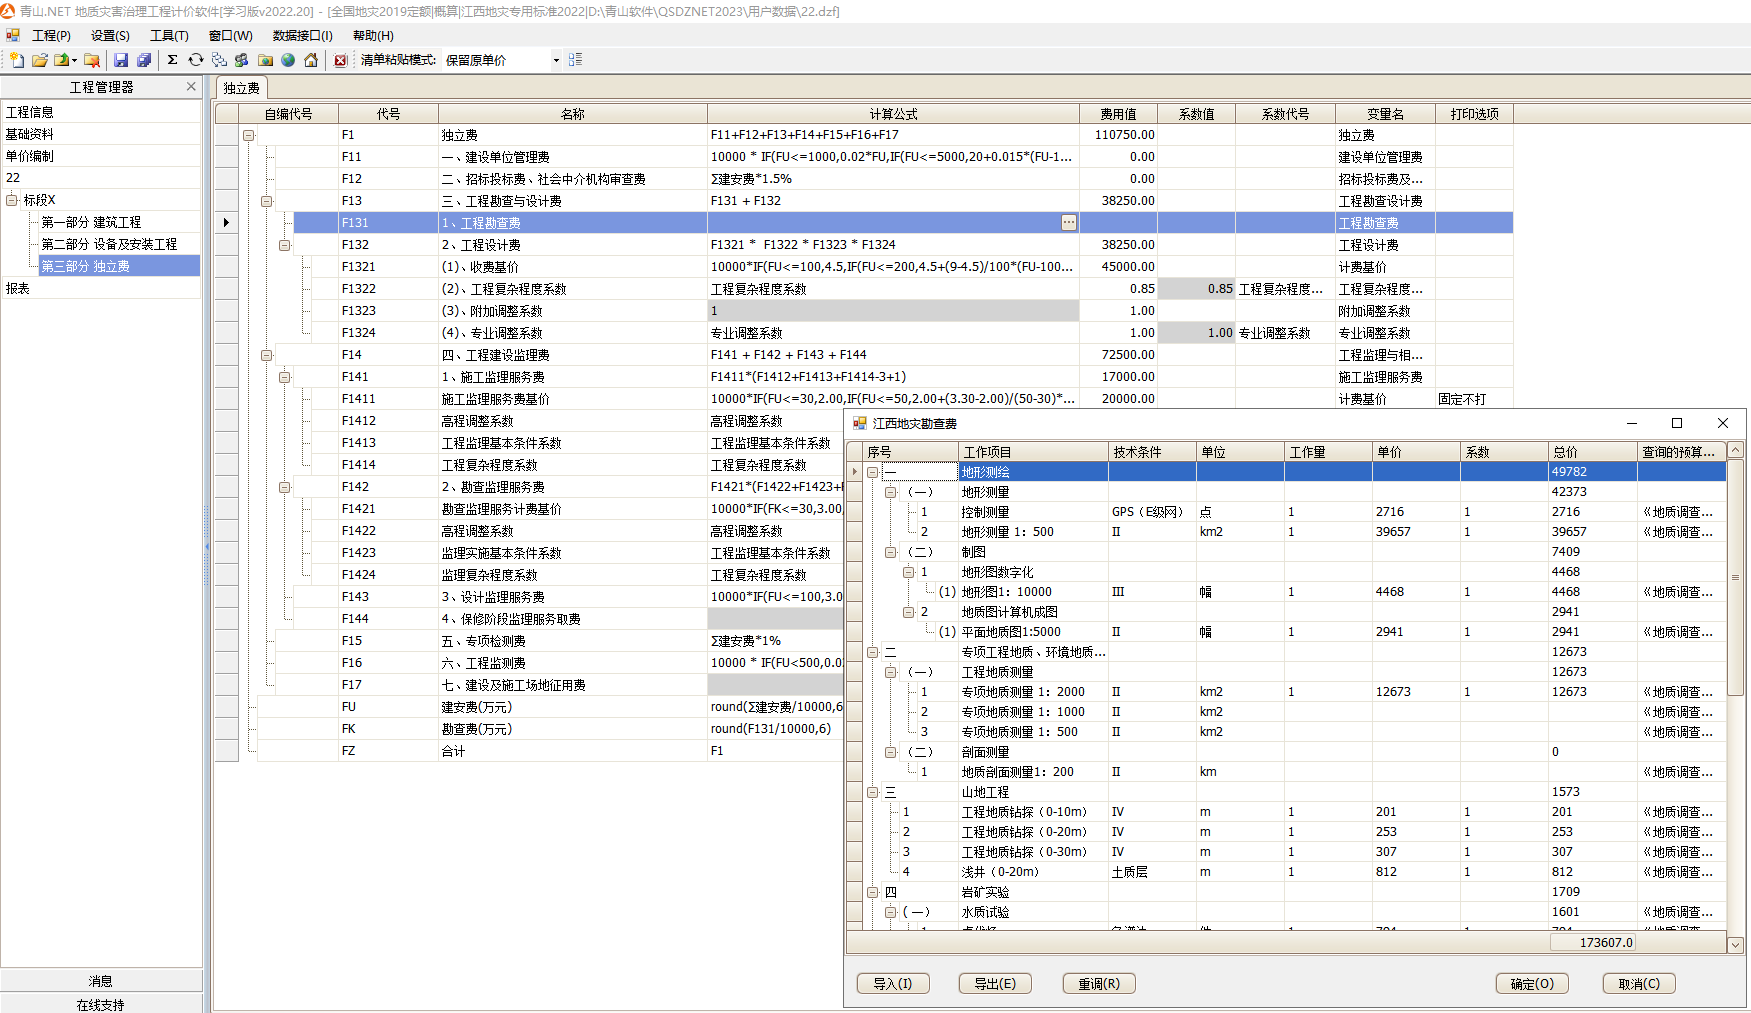Open a project with the folder icon
The height and width of the screenshot is (1013, 1751).
point(40,60)
